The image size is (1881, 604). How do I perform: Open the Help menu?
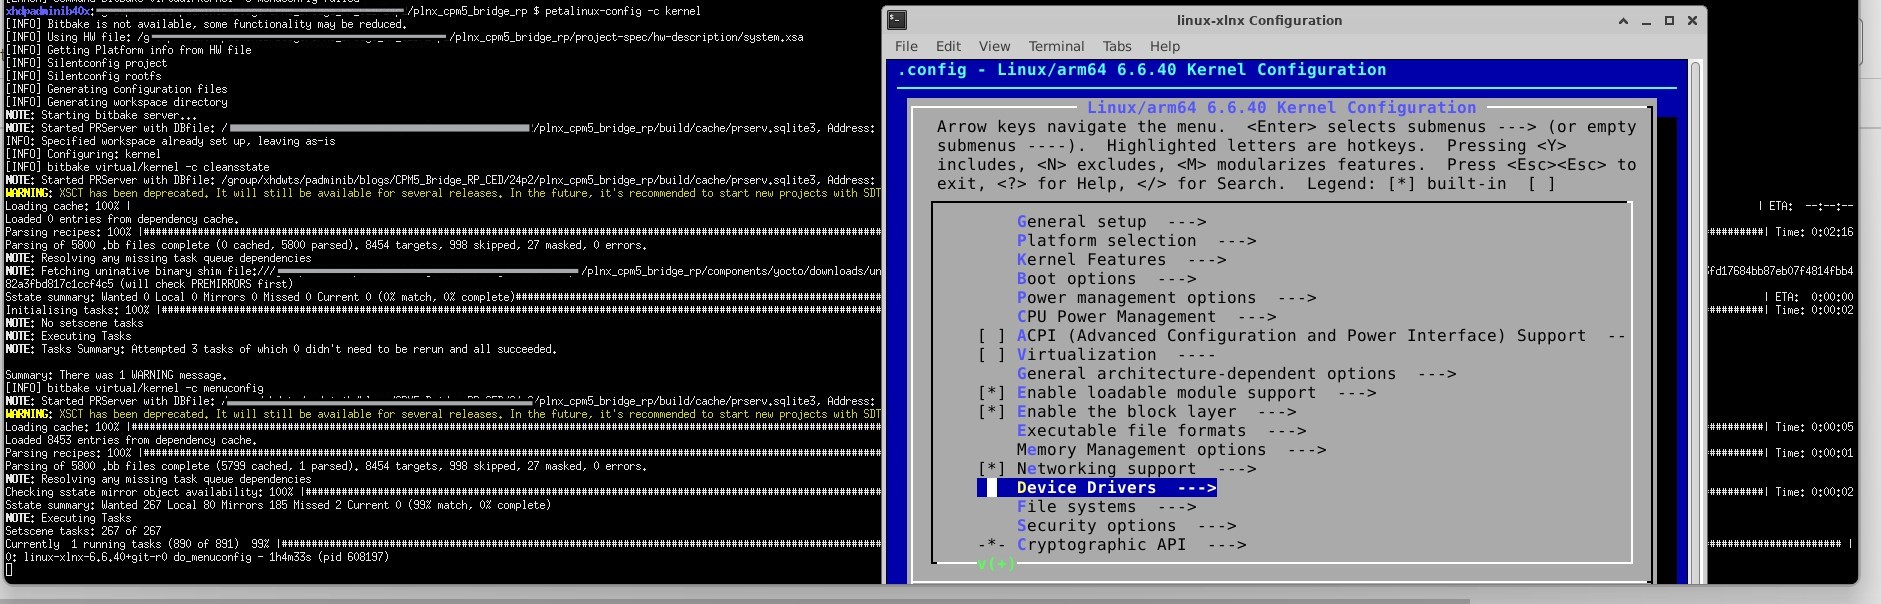(x=1164, y=46)
